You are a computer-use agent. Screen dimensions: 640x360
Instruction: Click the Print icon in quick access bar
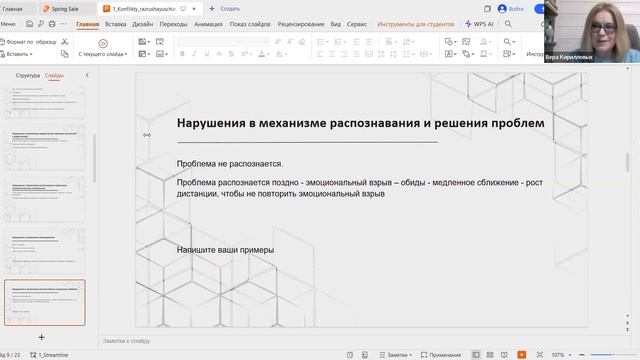click(52, 24)
